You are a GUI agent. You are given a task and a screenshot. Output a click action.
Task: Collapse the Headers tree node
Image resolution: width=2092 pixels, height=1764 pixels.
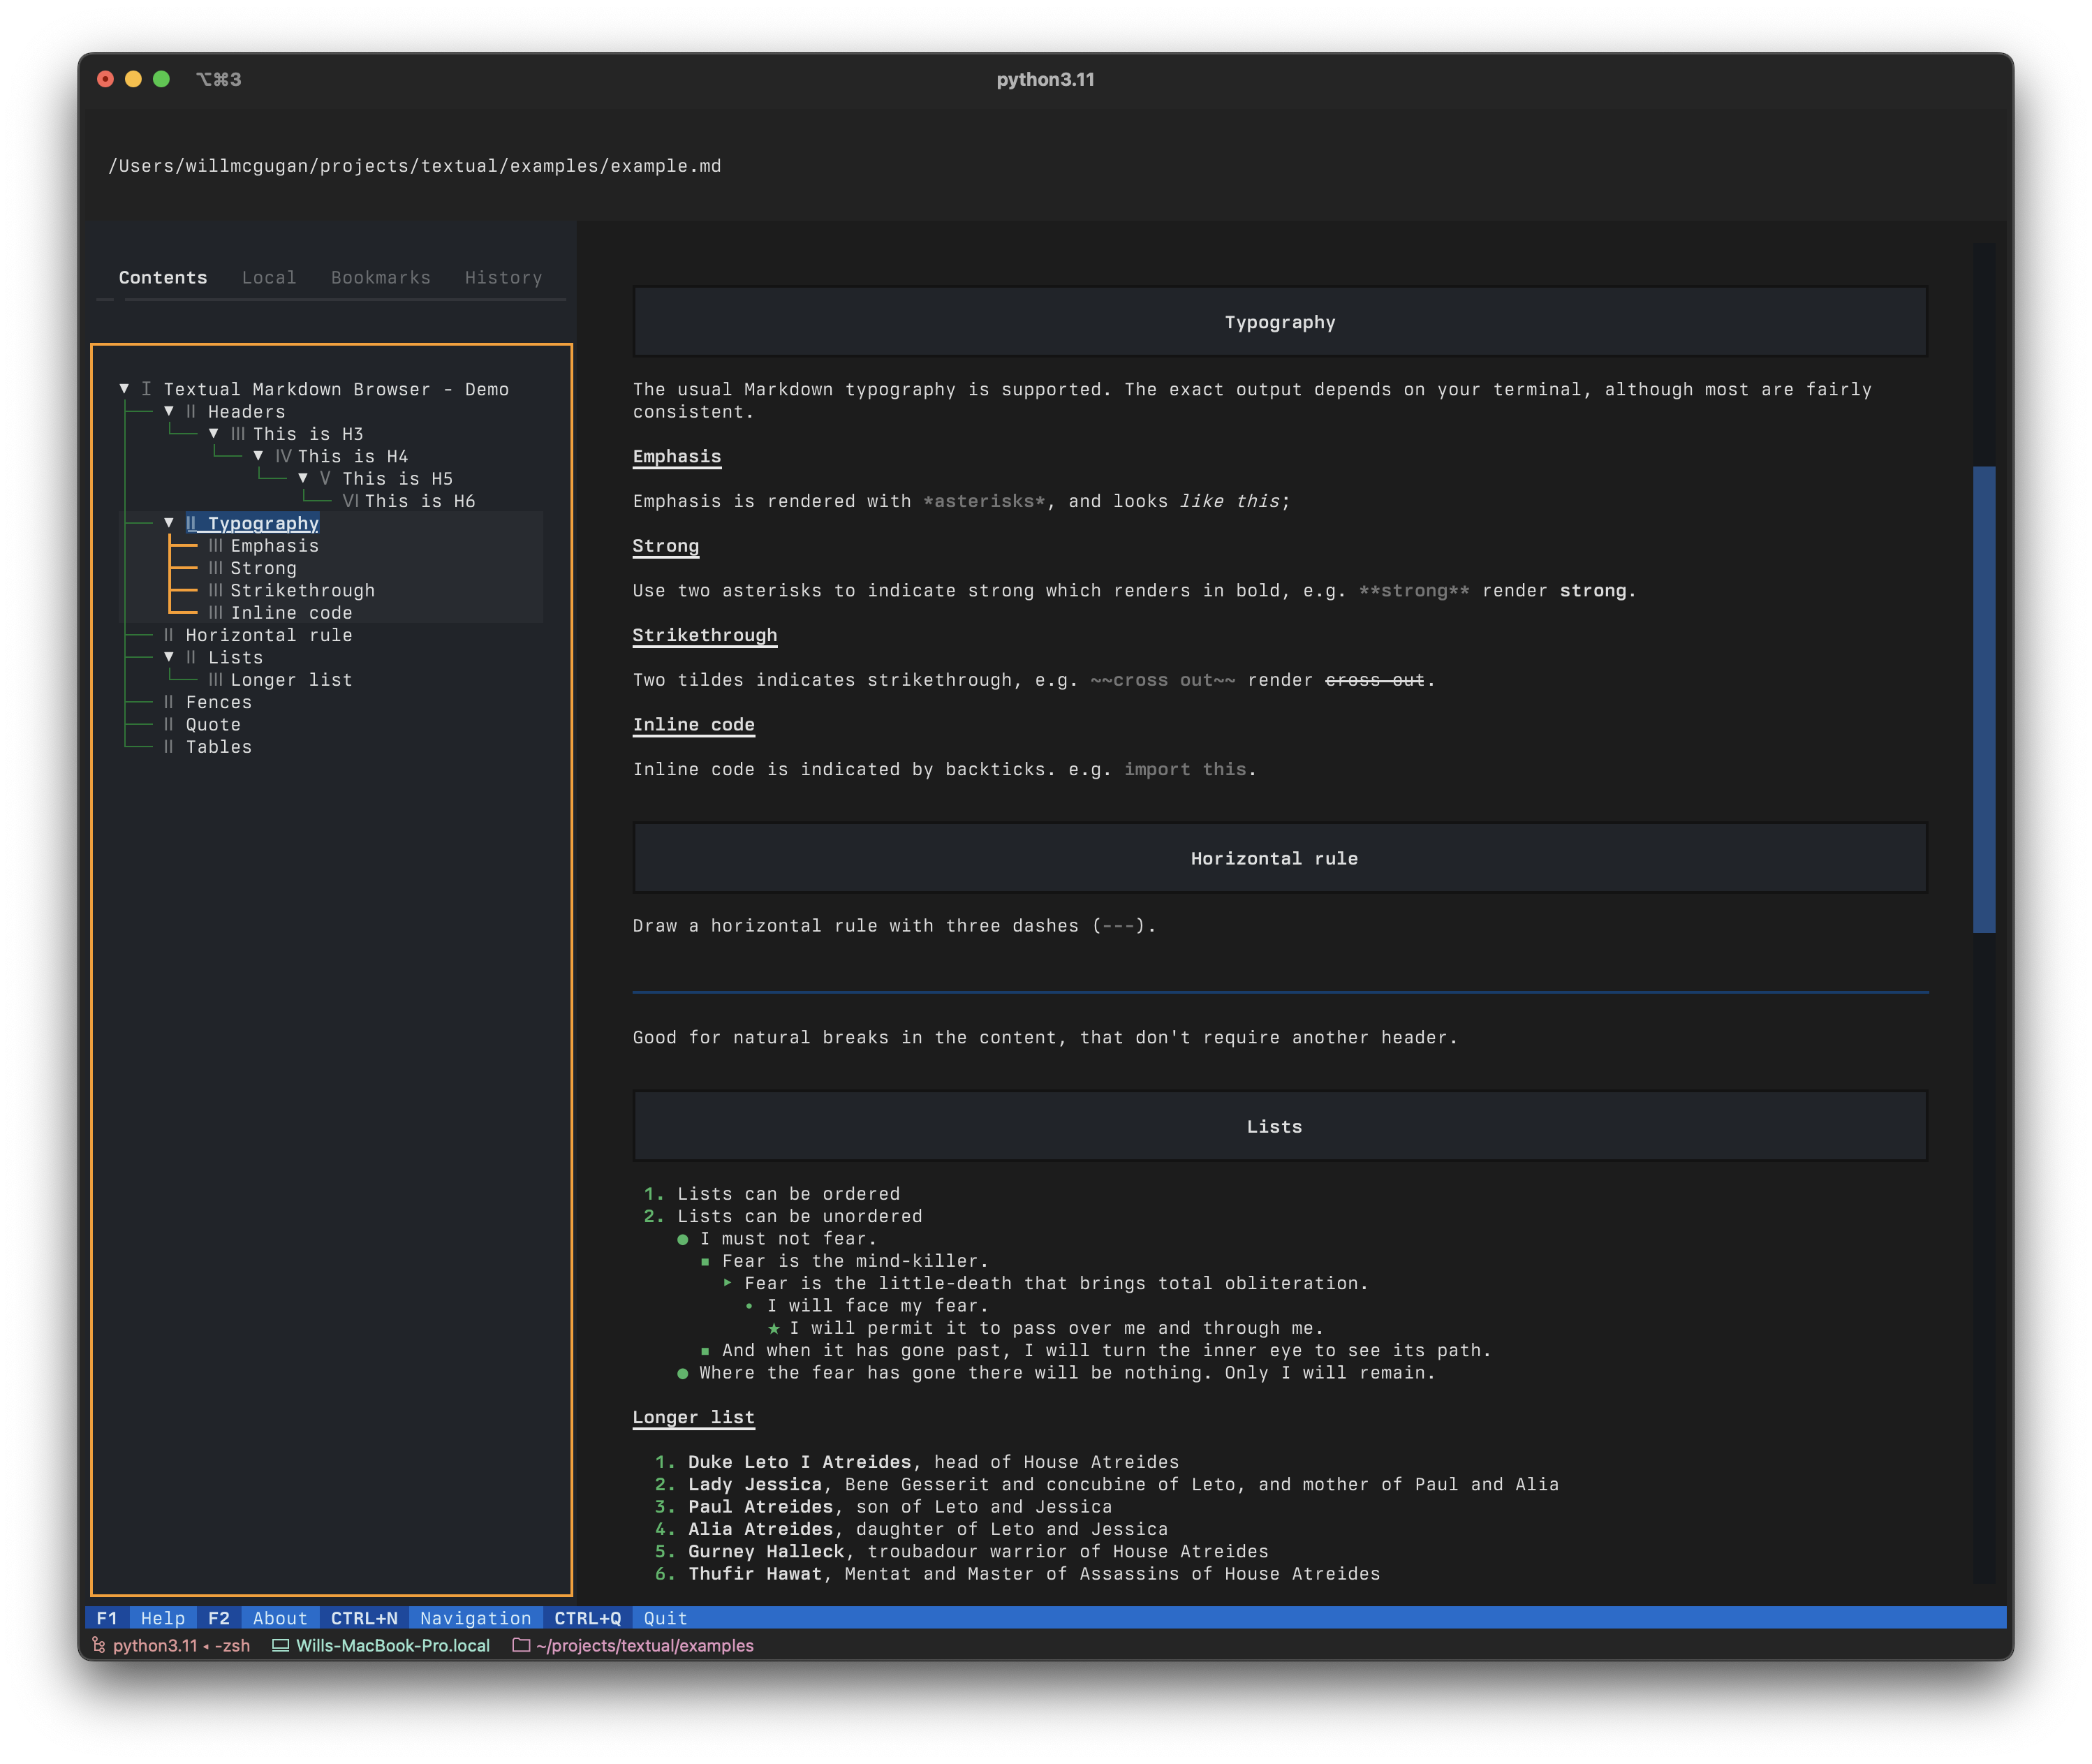pos(169,411)
